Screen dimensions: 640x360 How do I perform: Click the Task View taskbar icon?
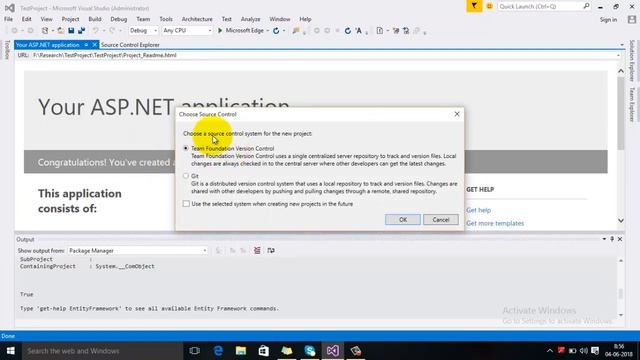(x=195, y=351)
